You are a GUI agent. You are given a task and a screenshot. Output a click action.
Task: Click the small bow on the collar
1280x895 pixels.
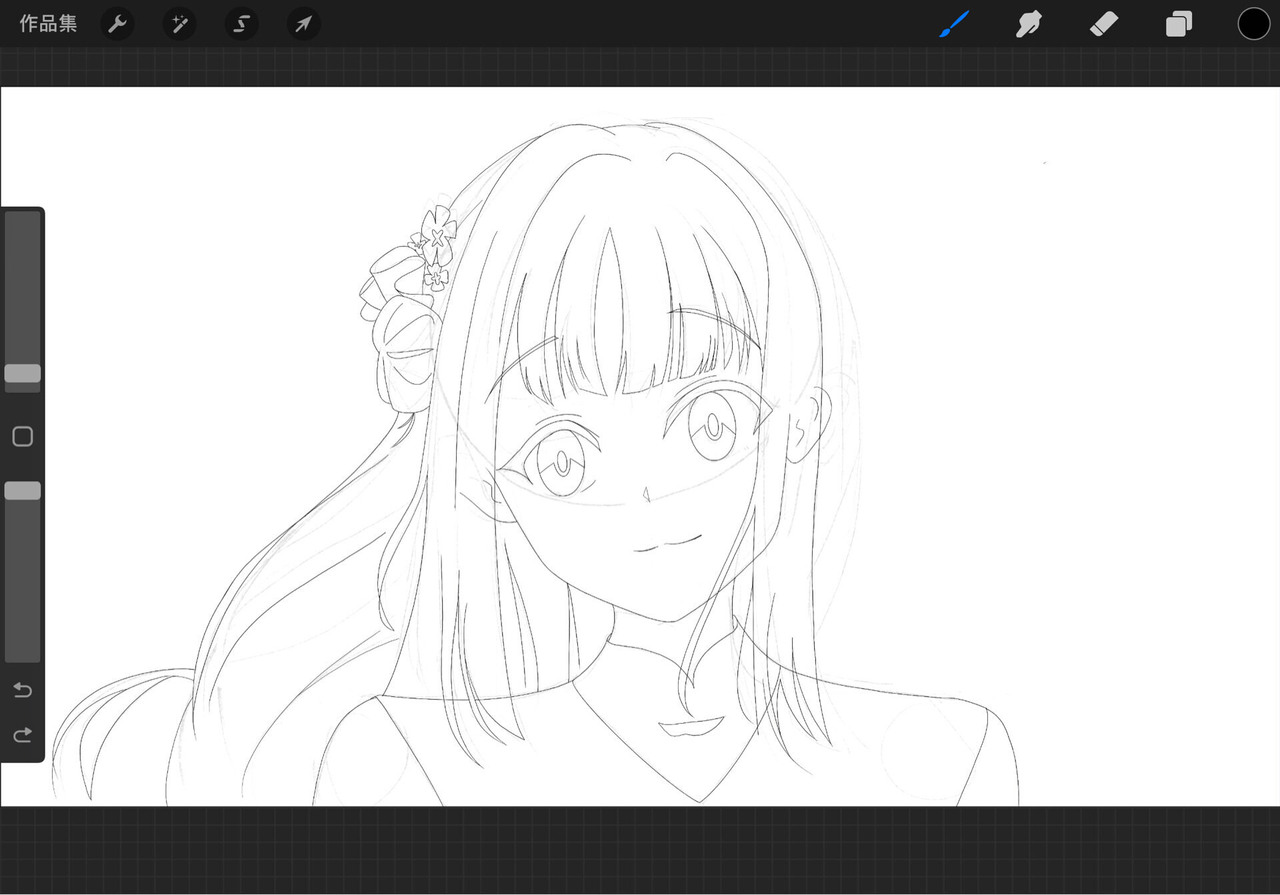(691, 726)
